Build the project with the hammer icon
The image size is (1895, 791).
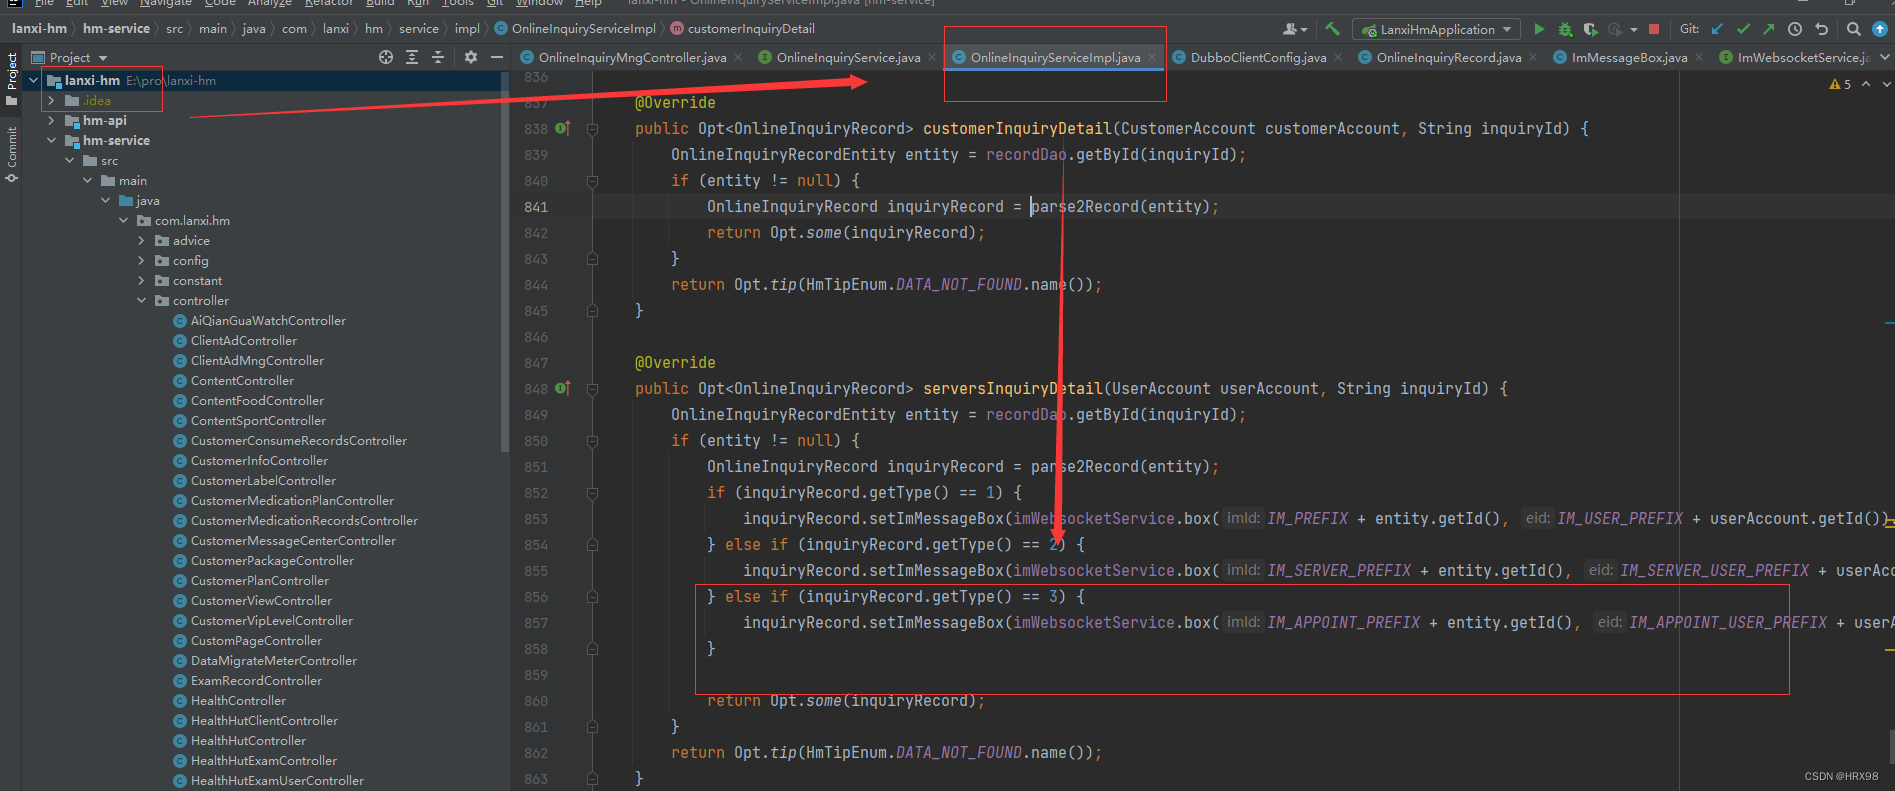pyautogui.click(x=1332, y=29)
